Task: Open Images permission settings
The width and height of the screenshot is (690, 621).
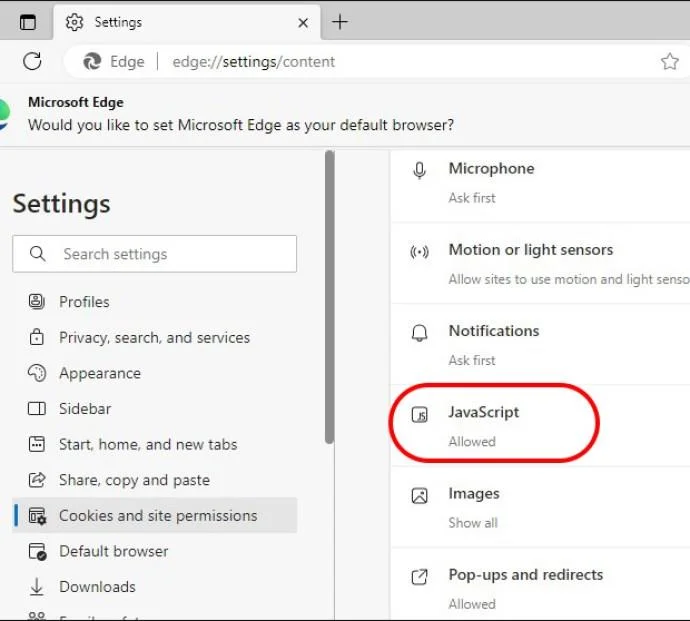Action: coord(540,507)
